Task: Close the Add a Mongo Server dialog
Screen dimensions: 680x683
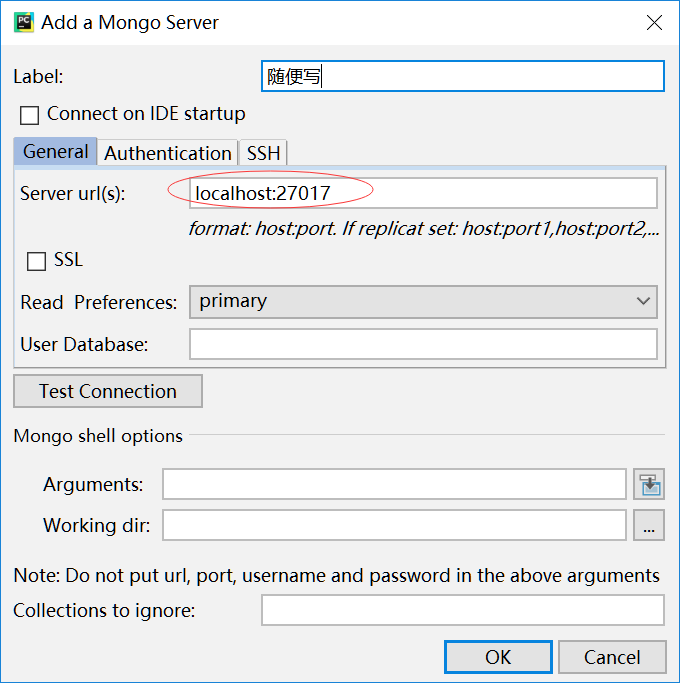Action: pos(654,22)
